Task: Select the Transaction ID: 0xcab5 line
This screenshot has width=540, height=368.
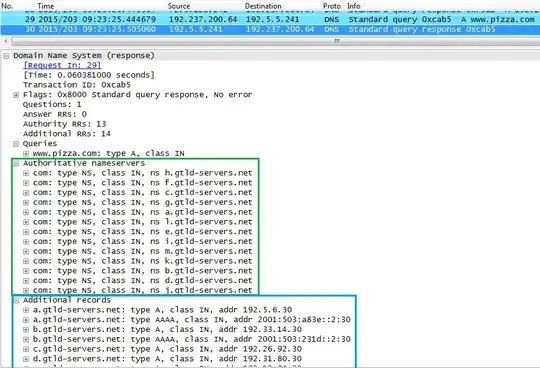Action: (77, 85)
